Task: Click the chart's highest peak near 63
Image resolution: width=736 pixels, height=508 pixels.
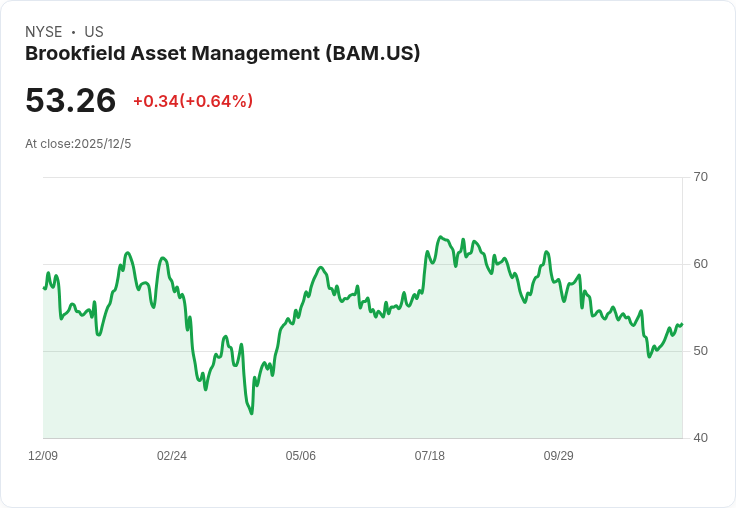Action: (440, 237)
